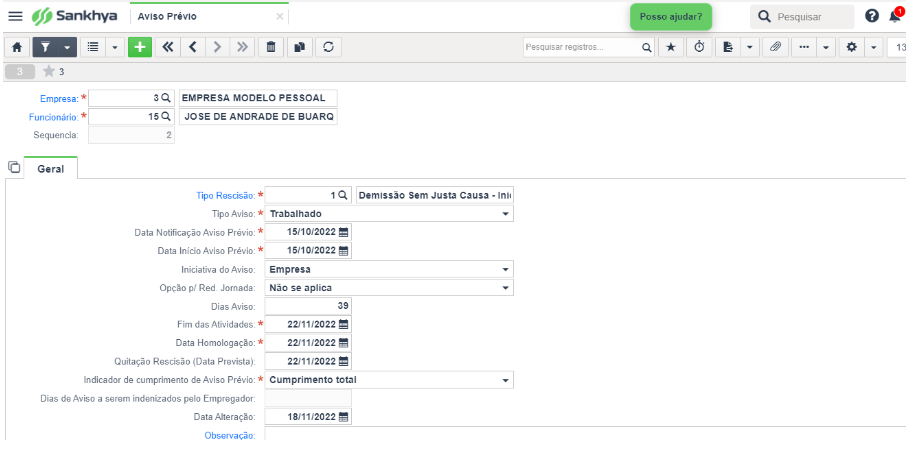Duplicate record with copy icon
The image size is (922, 465).
tap(300, 47)
